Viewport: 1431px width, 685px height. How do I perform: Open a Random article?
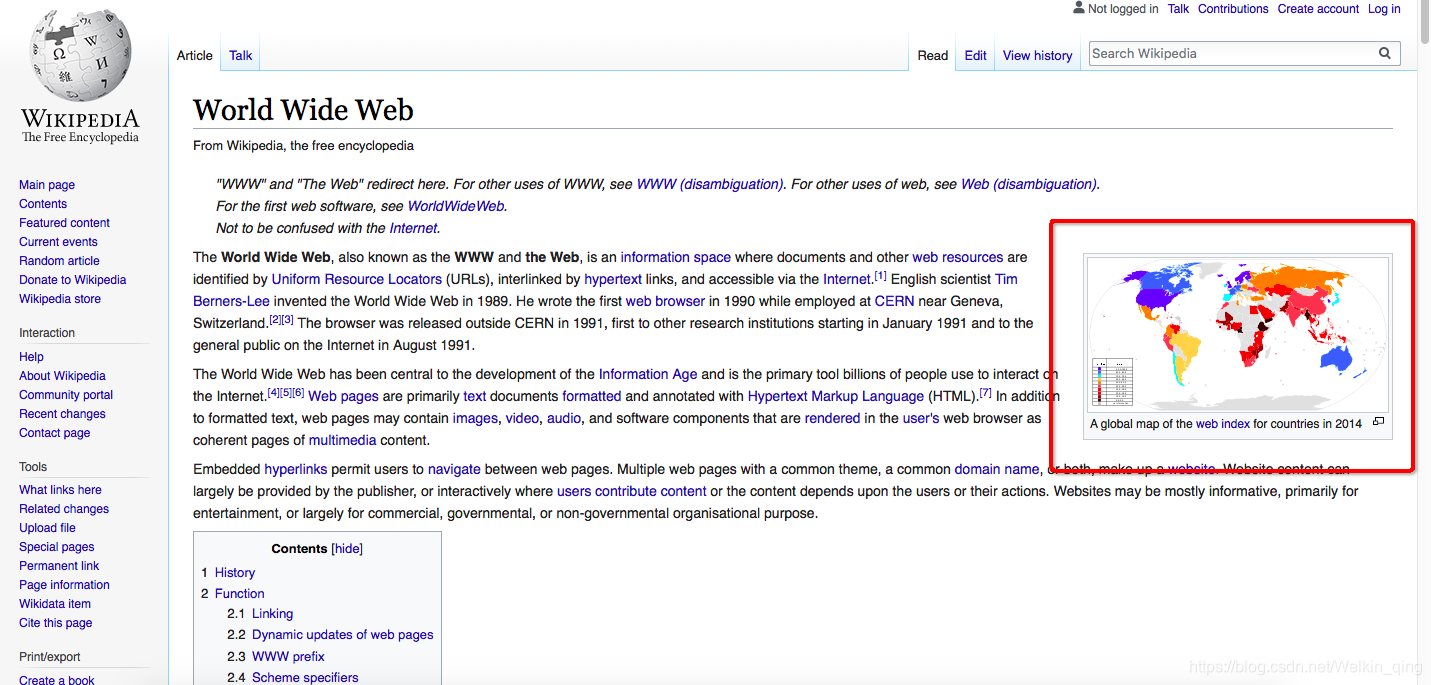pos(59,261)
